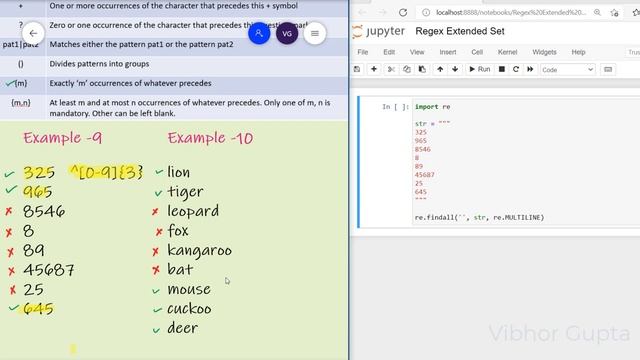This screenshot has height=360, width=640.
Task: Click the word 'kangaroo' in Example 10
Action: pyautogui.click(x=199, y=251)
